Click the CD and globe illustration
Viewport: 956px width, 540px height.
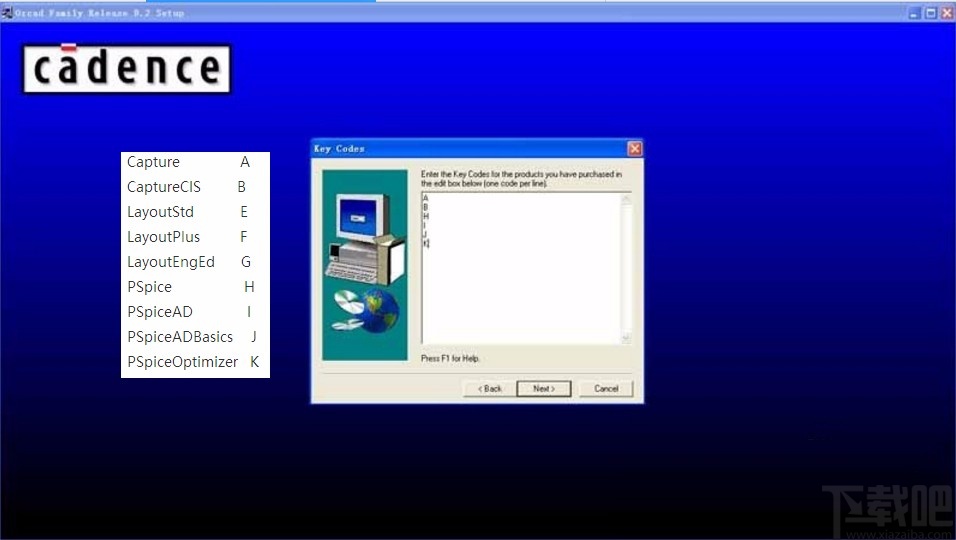[x=365, y=310]
